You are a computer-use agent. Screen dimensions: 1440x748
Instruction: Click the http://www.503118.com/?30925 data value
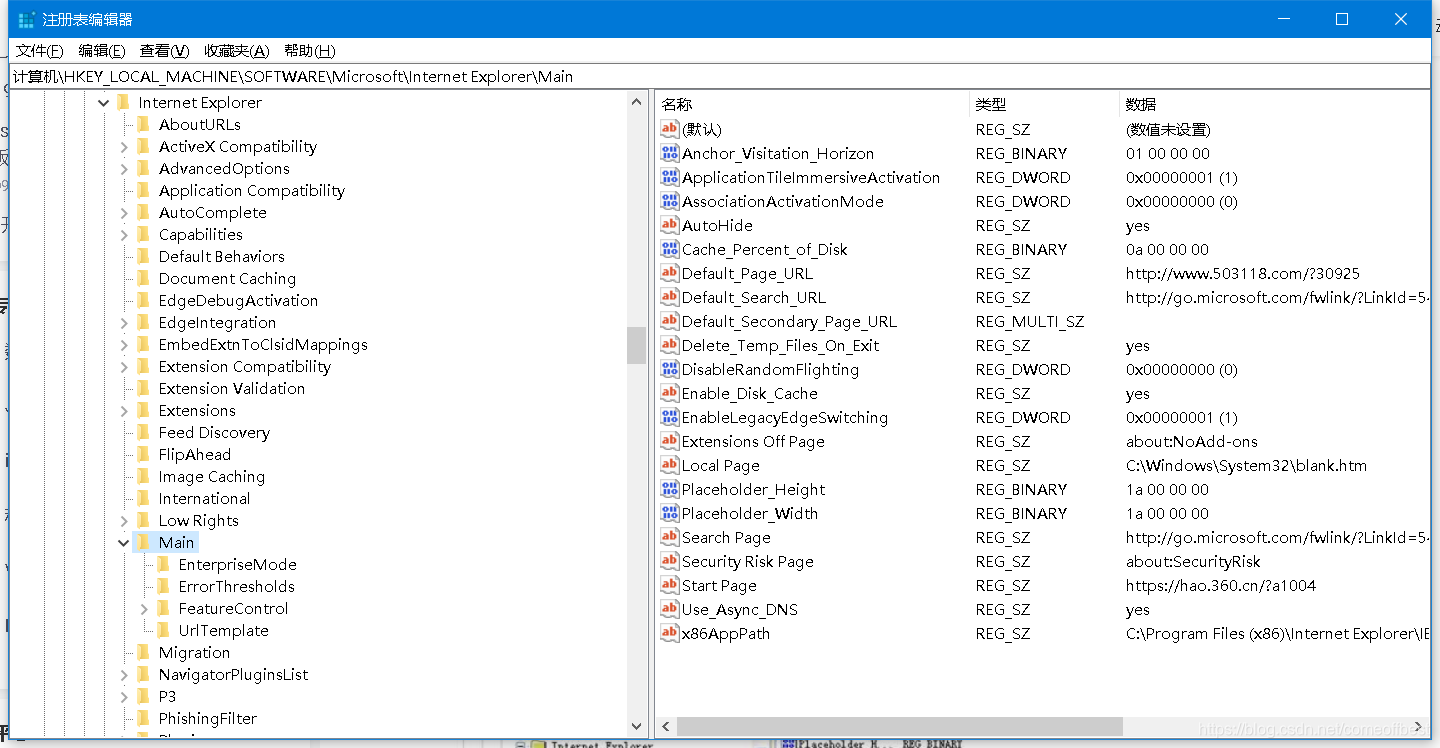pos(1243,273)
